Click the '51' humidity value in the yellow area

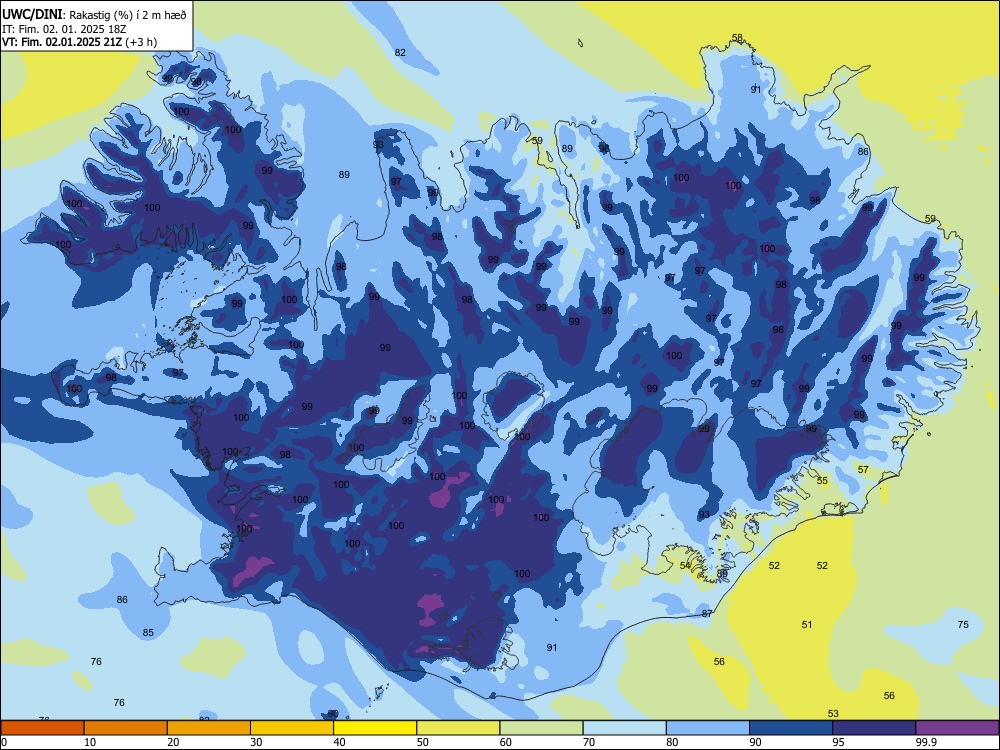(x=807, y=624)
